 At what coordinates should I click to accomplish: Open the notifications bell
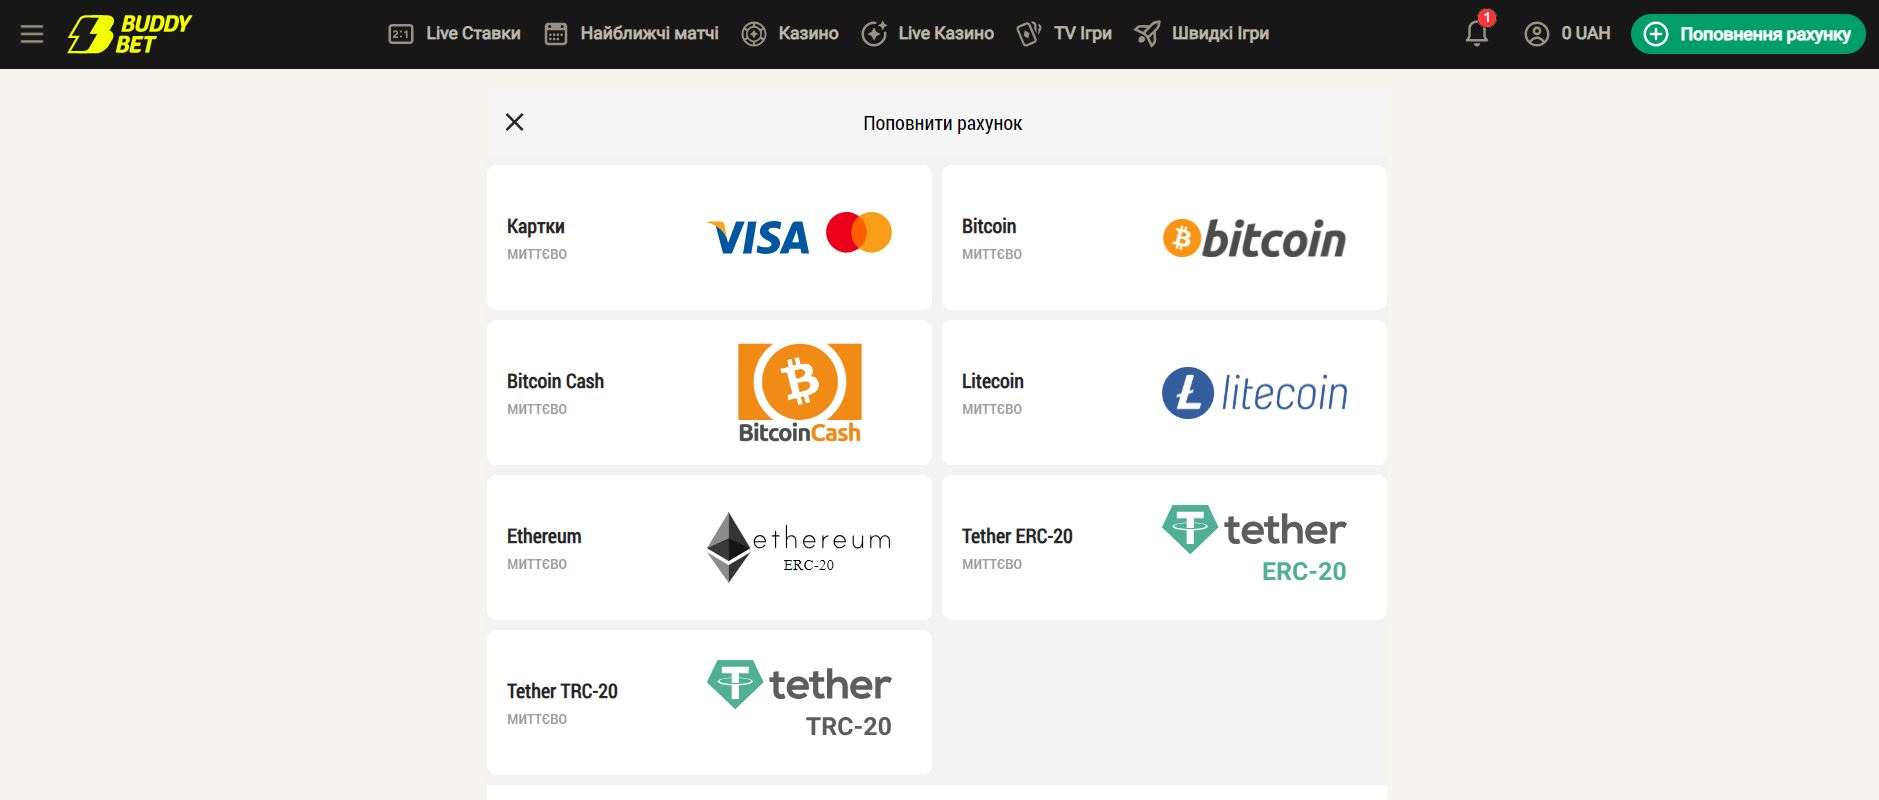[x=1476, y=34]
